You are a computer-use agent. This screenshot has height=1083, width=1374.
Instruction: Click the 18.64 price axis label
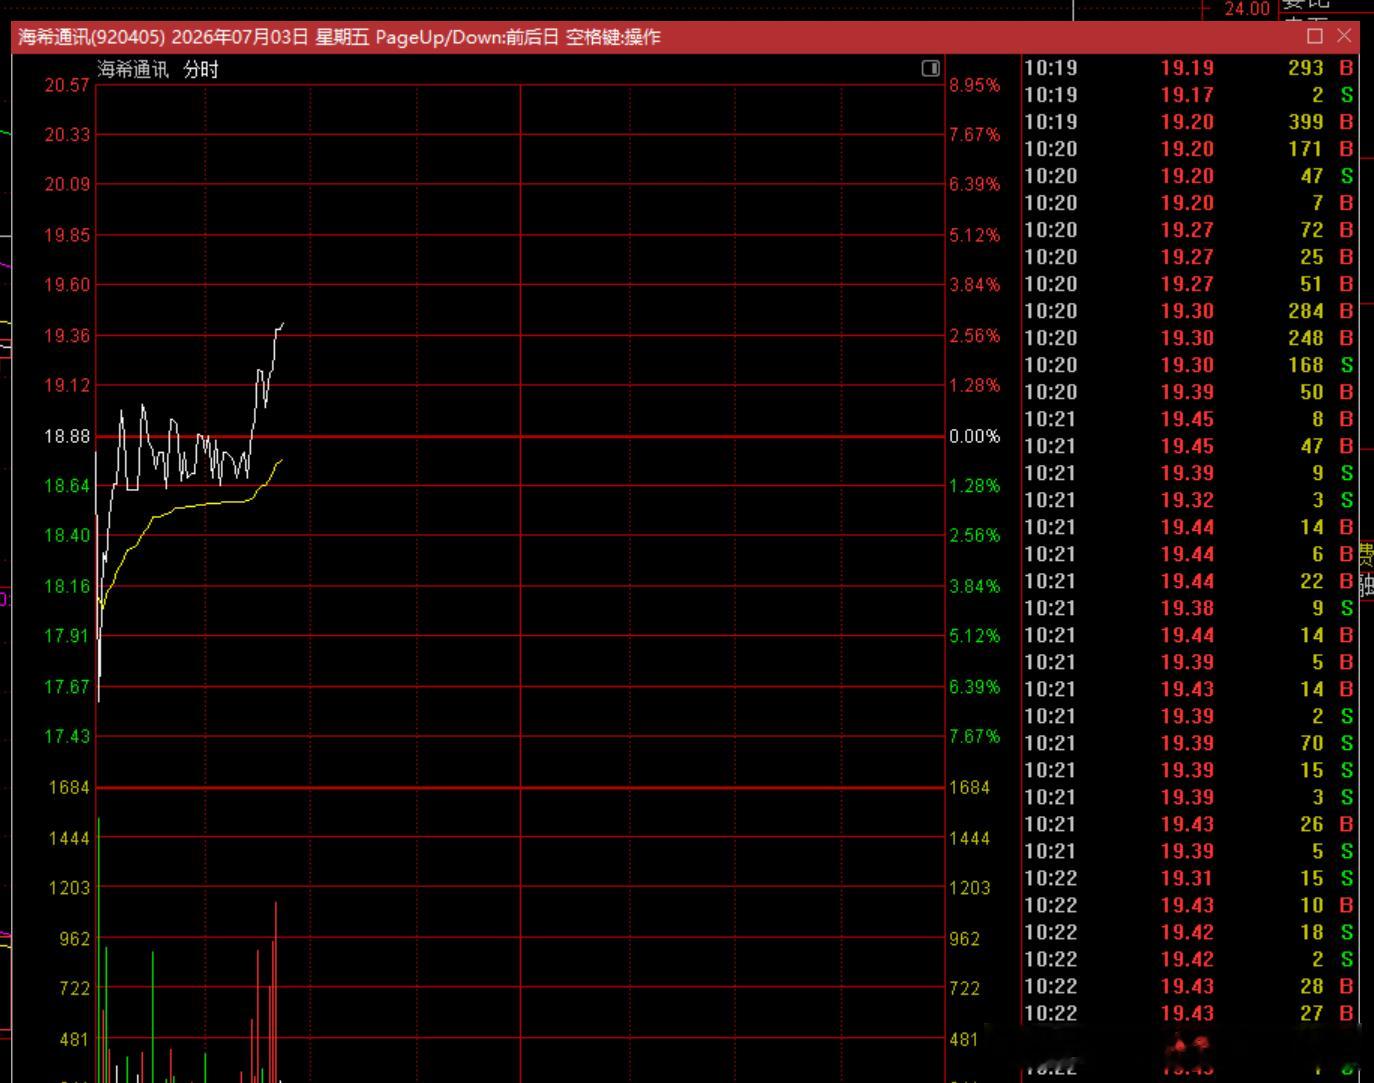[67, 486]
